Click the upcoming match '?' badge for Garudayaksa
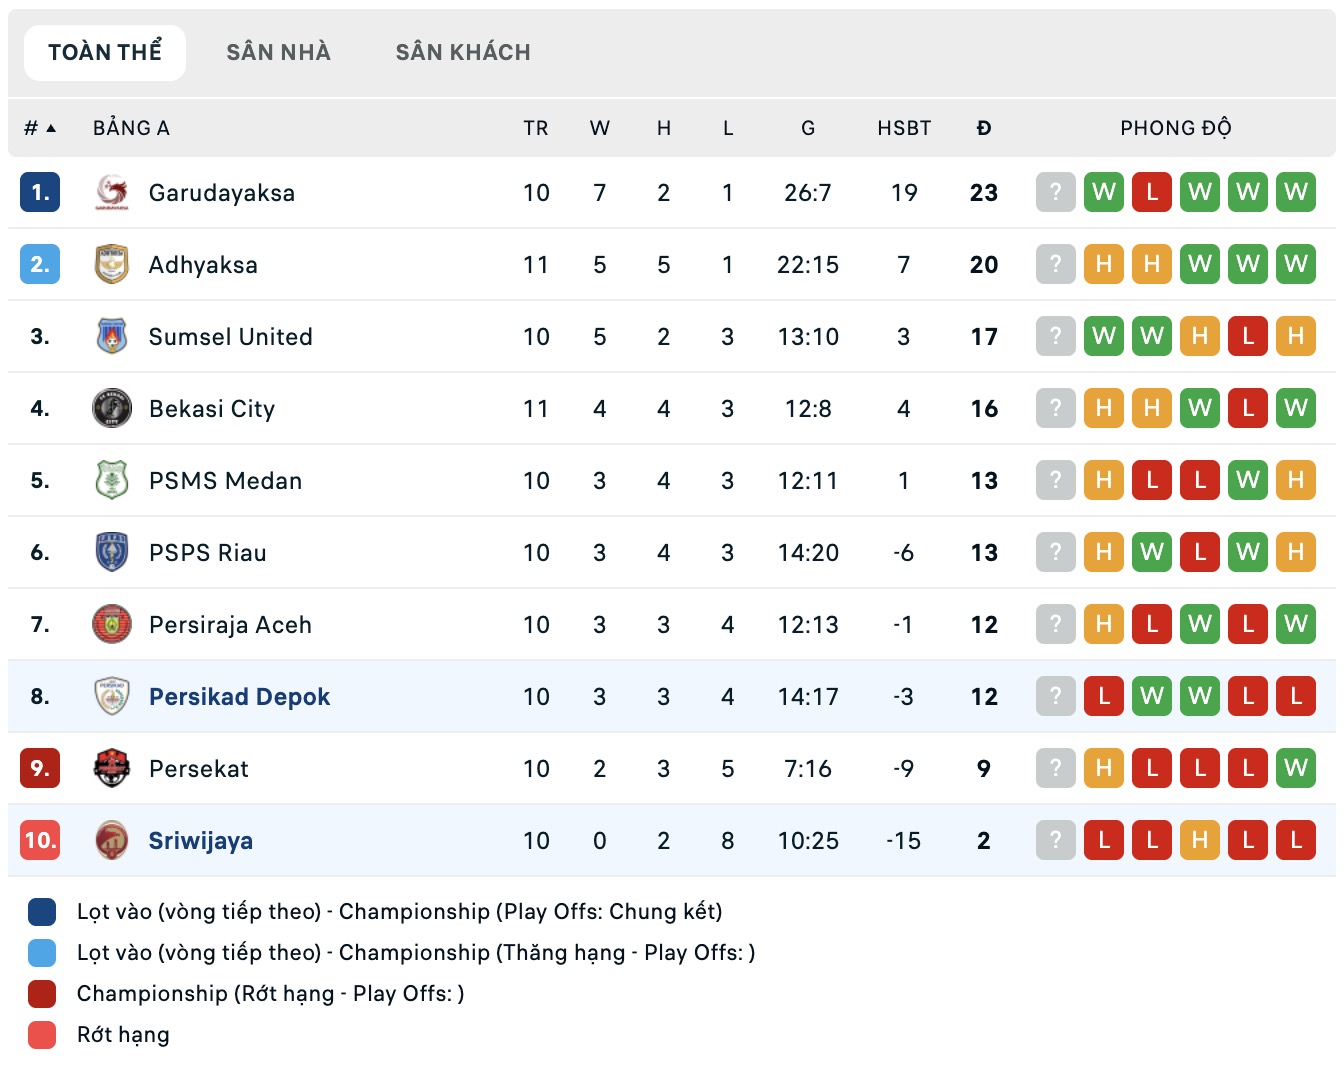 click(x=1055, y=192)
